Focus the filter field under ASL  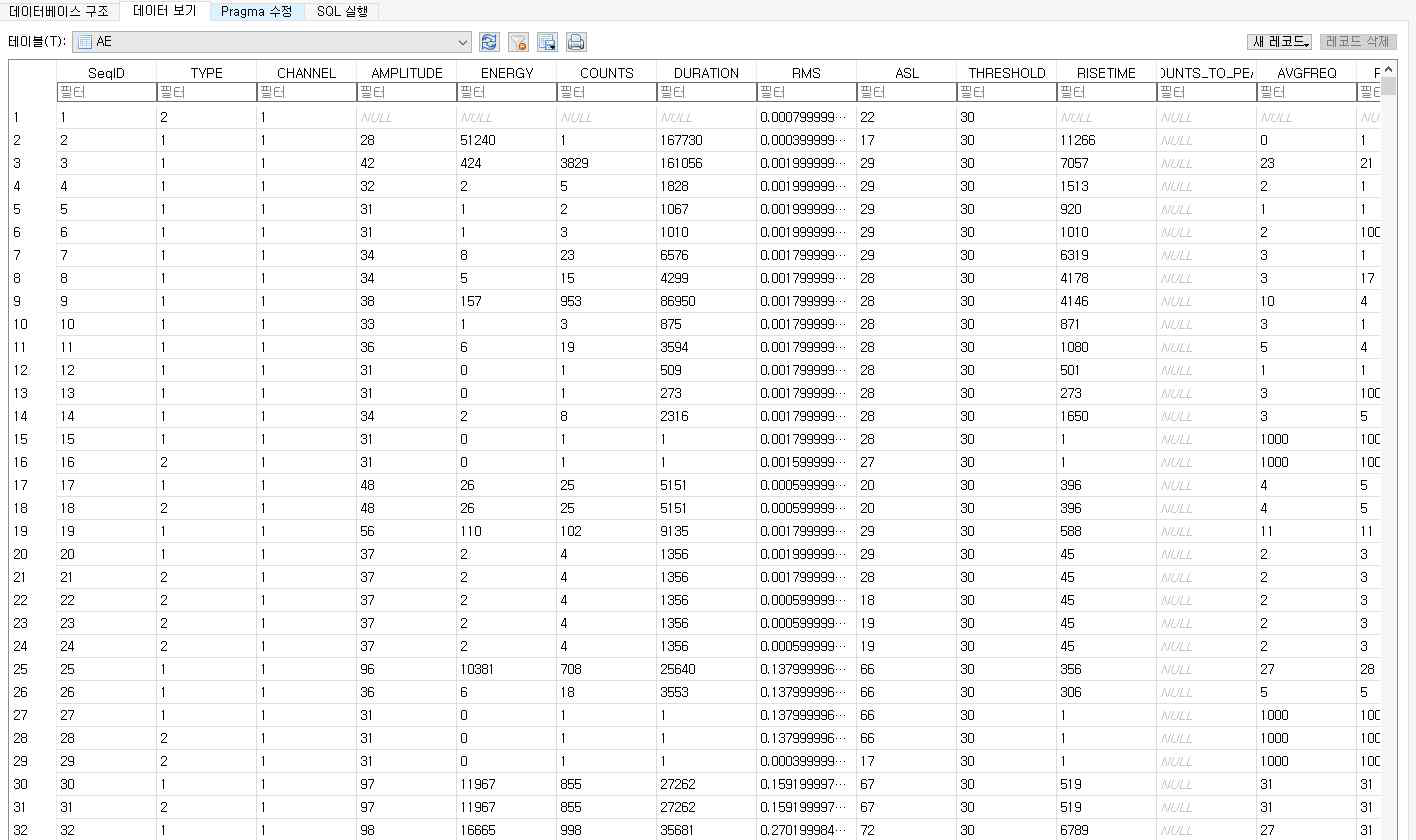906,92
